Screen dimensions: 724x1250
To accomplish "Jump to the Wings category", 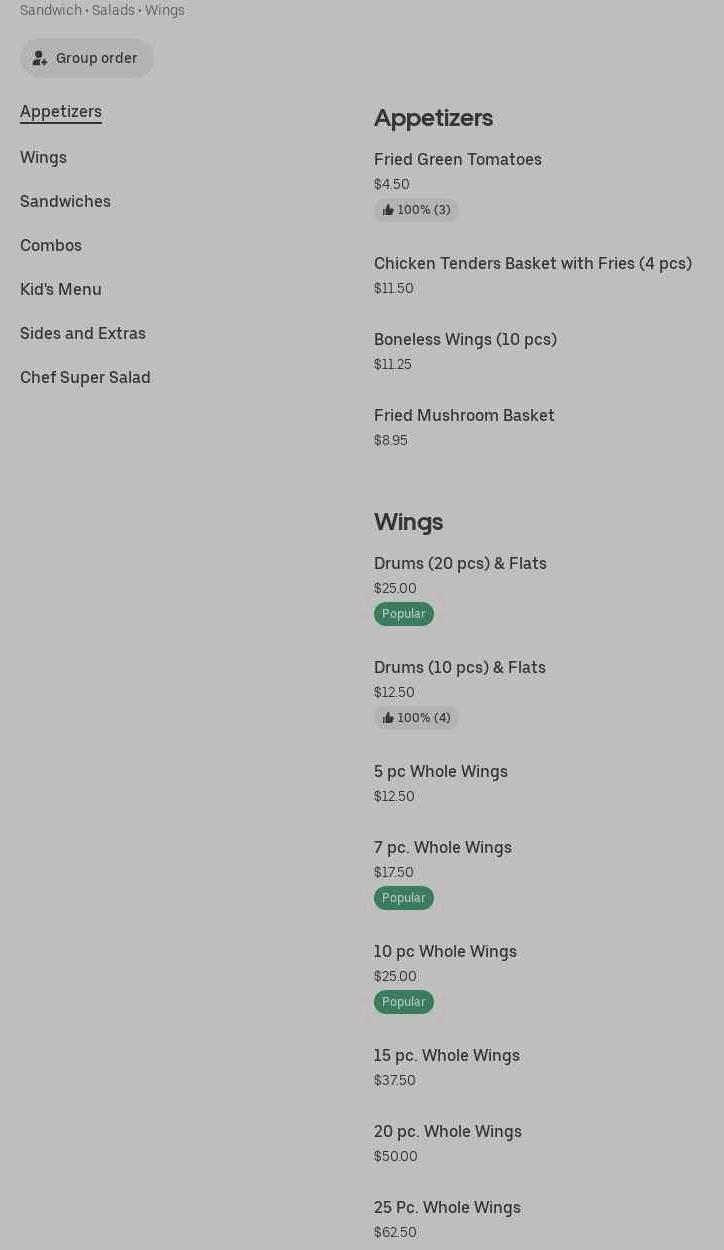I will click(x=44, y=157).
